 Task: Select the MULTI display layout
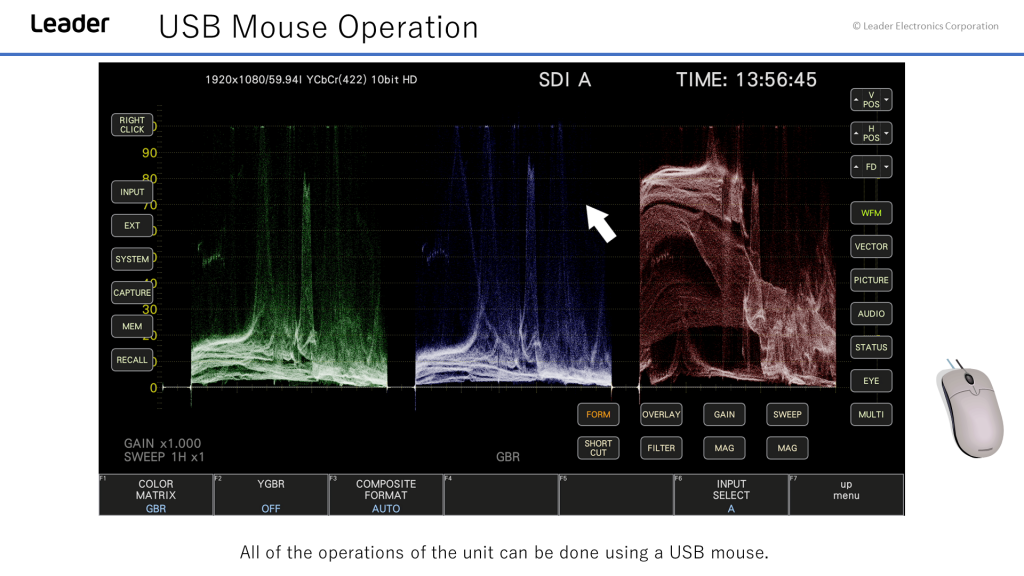(x=871, y=414)
